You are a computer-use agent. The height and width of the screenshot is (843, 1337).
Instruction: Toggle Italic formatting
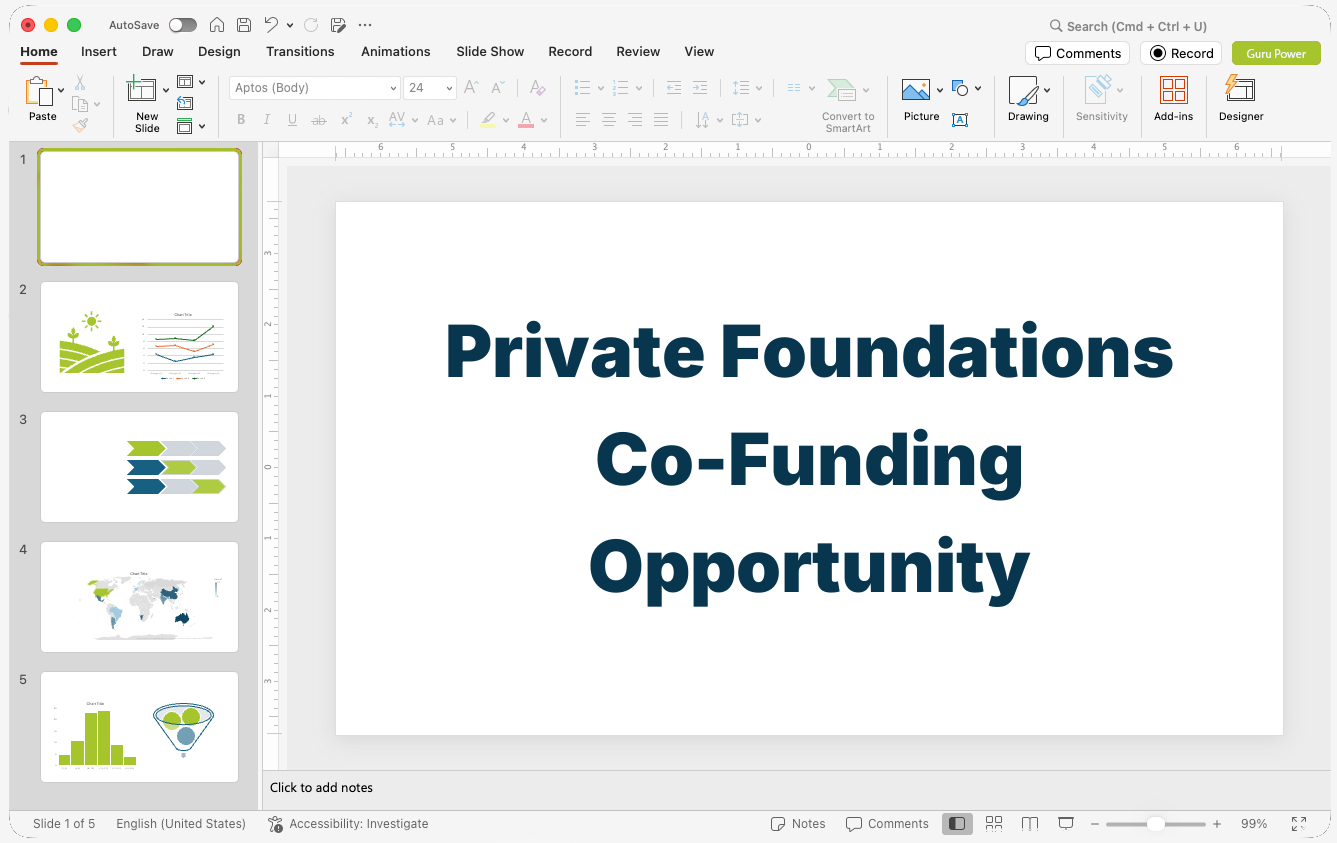coord(267,120)
